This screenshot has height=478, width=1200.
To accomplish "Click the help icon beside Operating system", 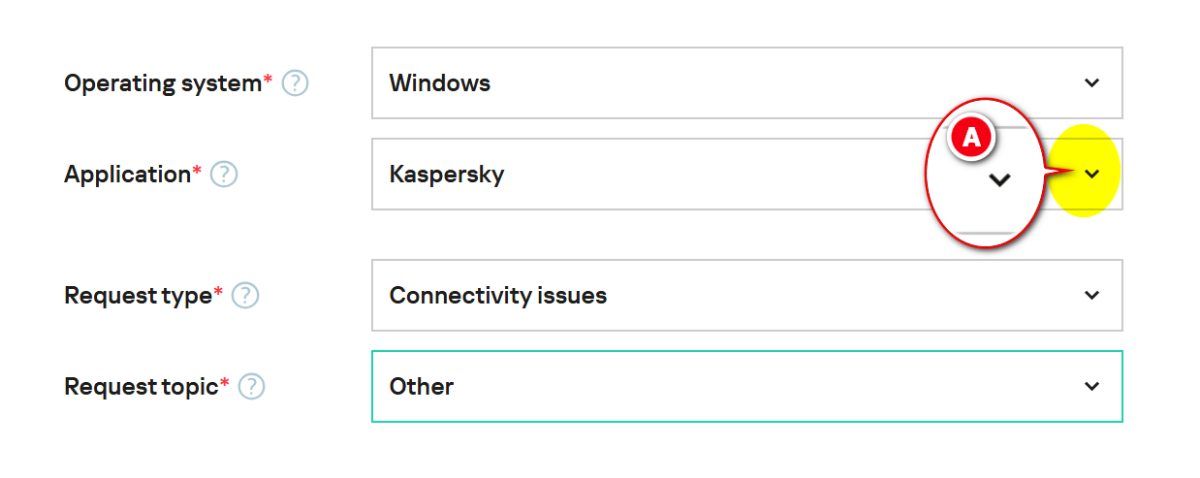I will [x=295, y=83].
